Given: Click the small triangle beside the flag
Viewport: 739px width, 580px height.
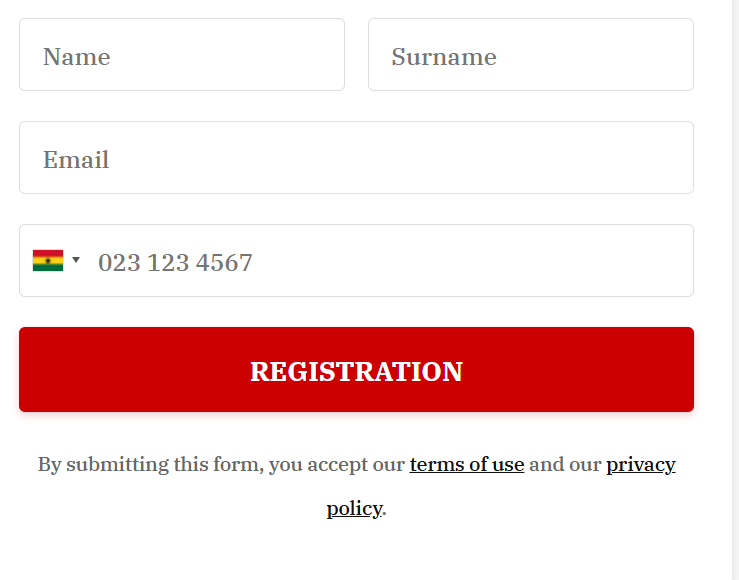Looking at the screenshot, I should click(x=76, y=260).
